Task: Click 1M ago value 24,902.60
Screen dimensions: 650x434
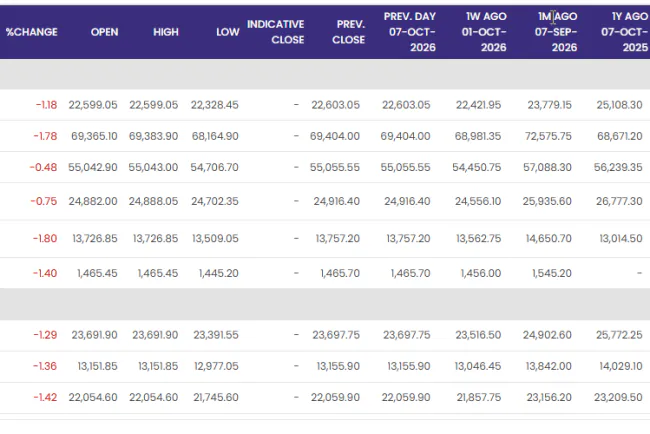Action: coord(547,335)
